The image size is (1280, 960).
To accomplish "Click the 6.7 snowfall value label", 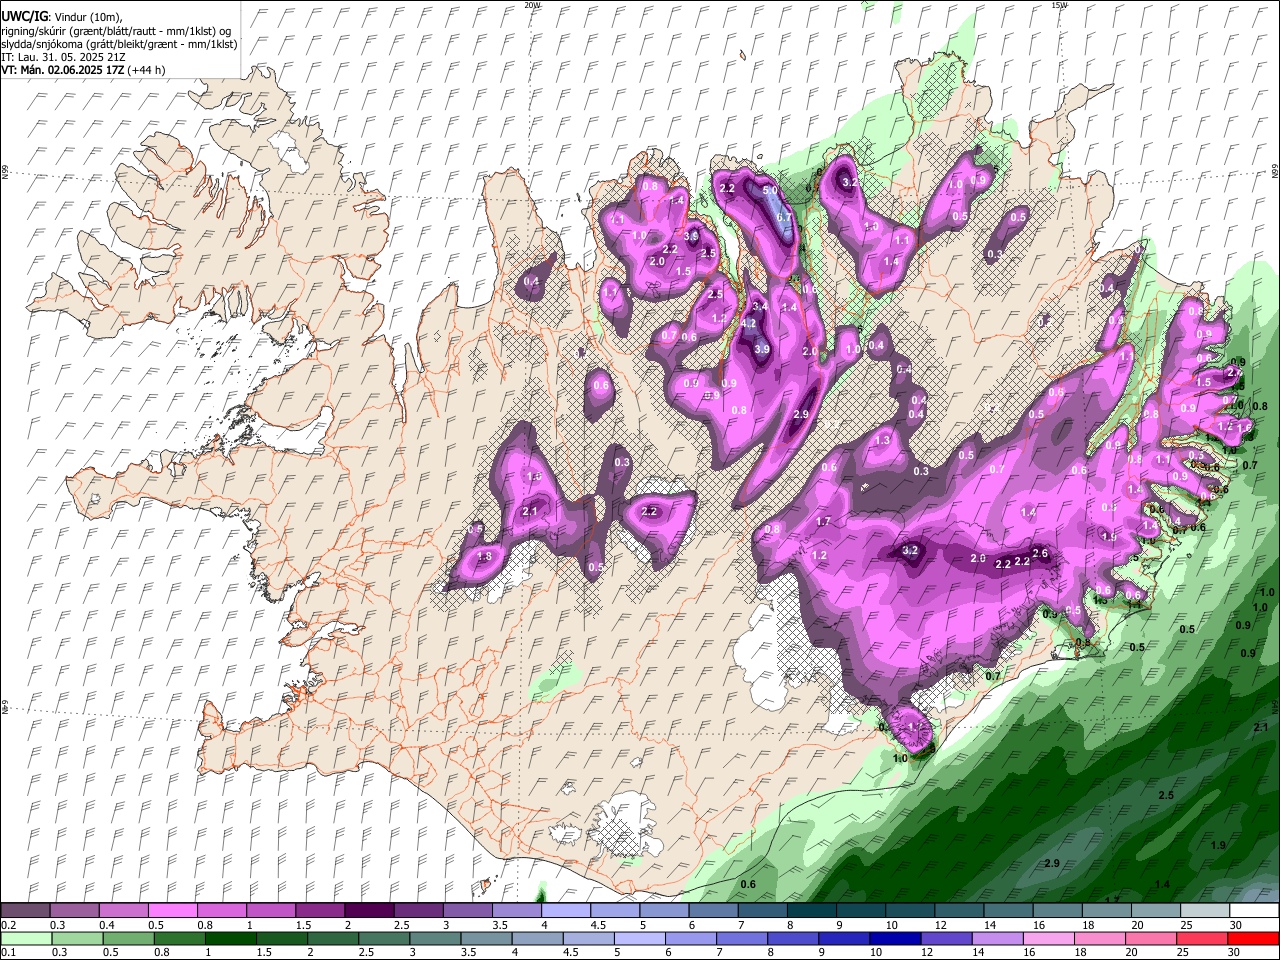I will (x=784, y=217).
